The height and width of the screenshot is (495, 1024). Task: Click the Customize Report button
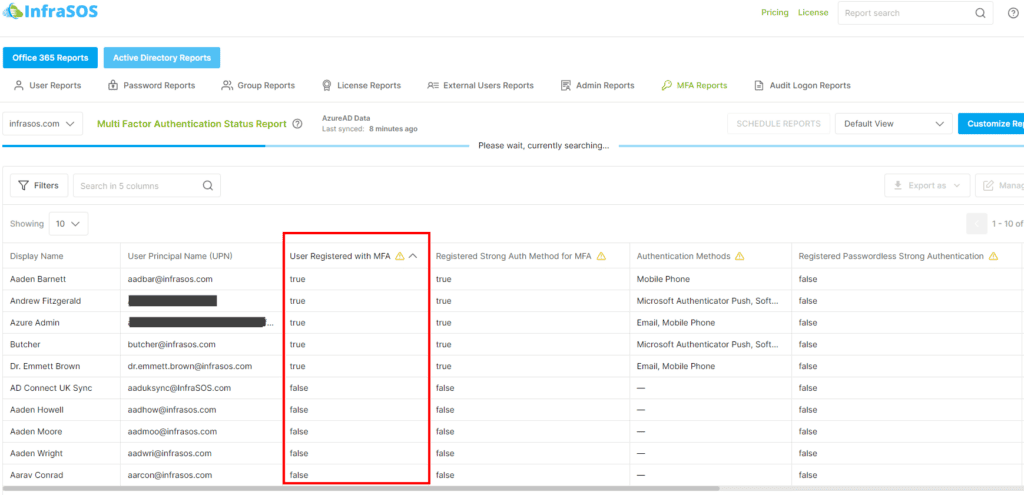tap(991, 123)
